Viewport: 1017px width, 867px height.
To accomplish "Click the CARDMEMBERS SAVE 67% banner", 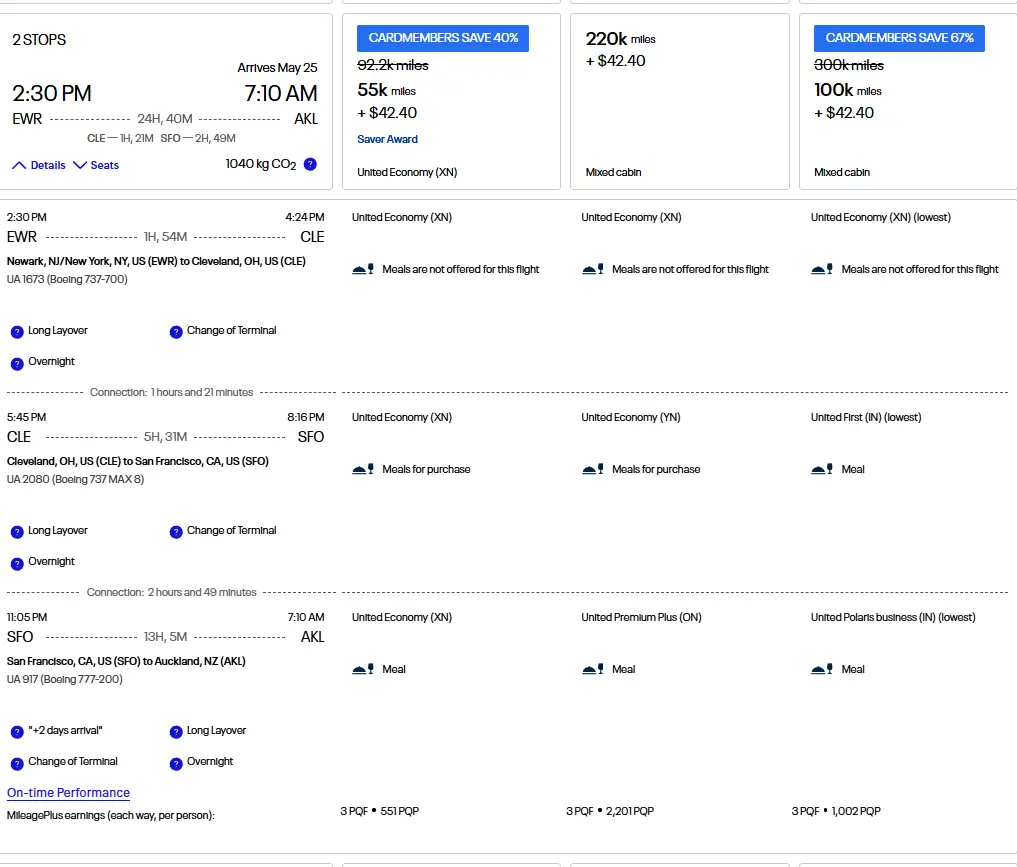I will click(899, 38).
